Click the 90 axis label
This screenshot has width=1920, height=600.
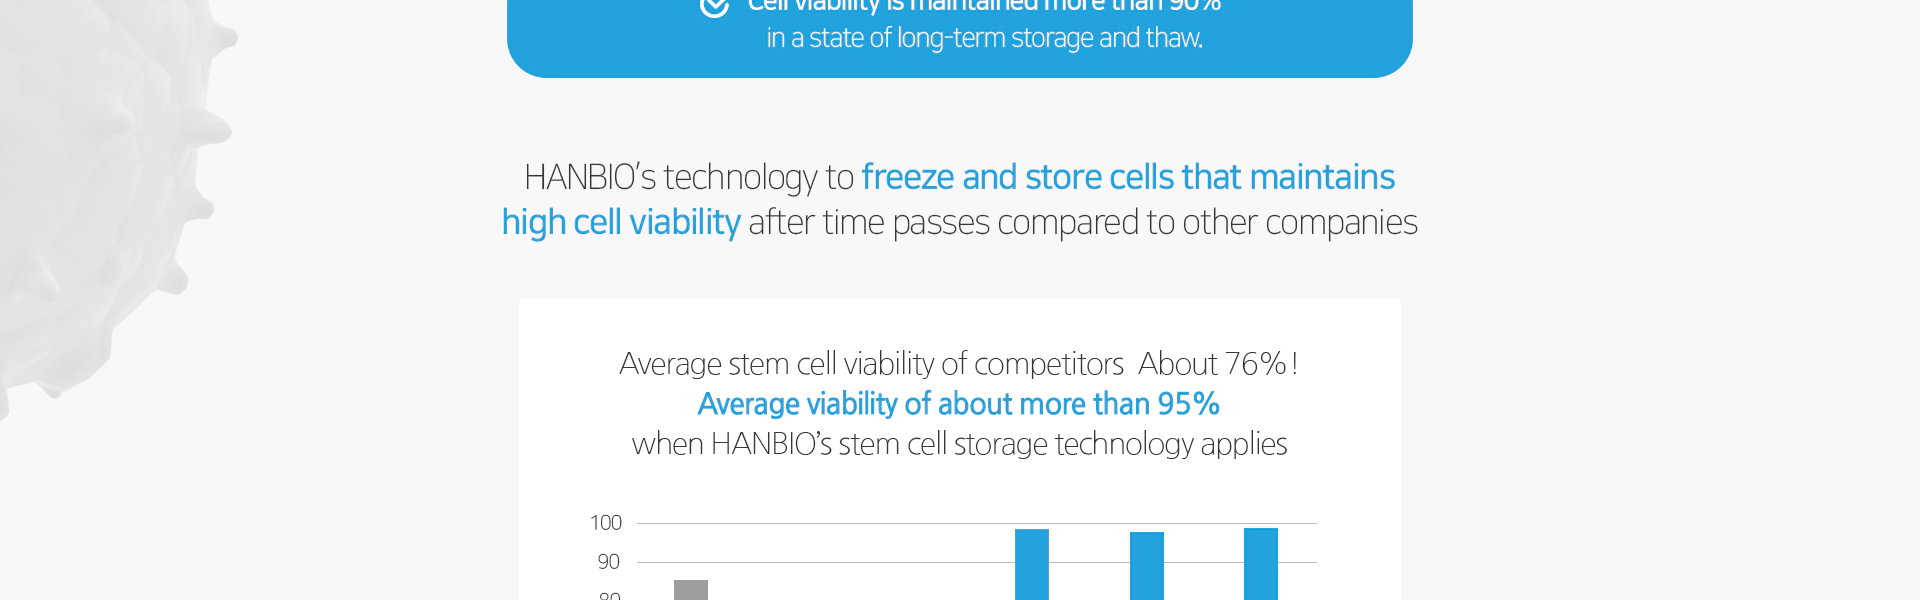[609, 562]
